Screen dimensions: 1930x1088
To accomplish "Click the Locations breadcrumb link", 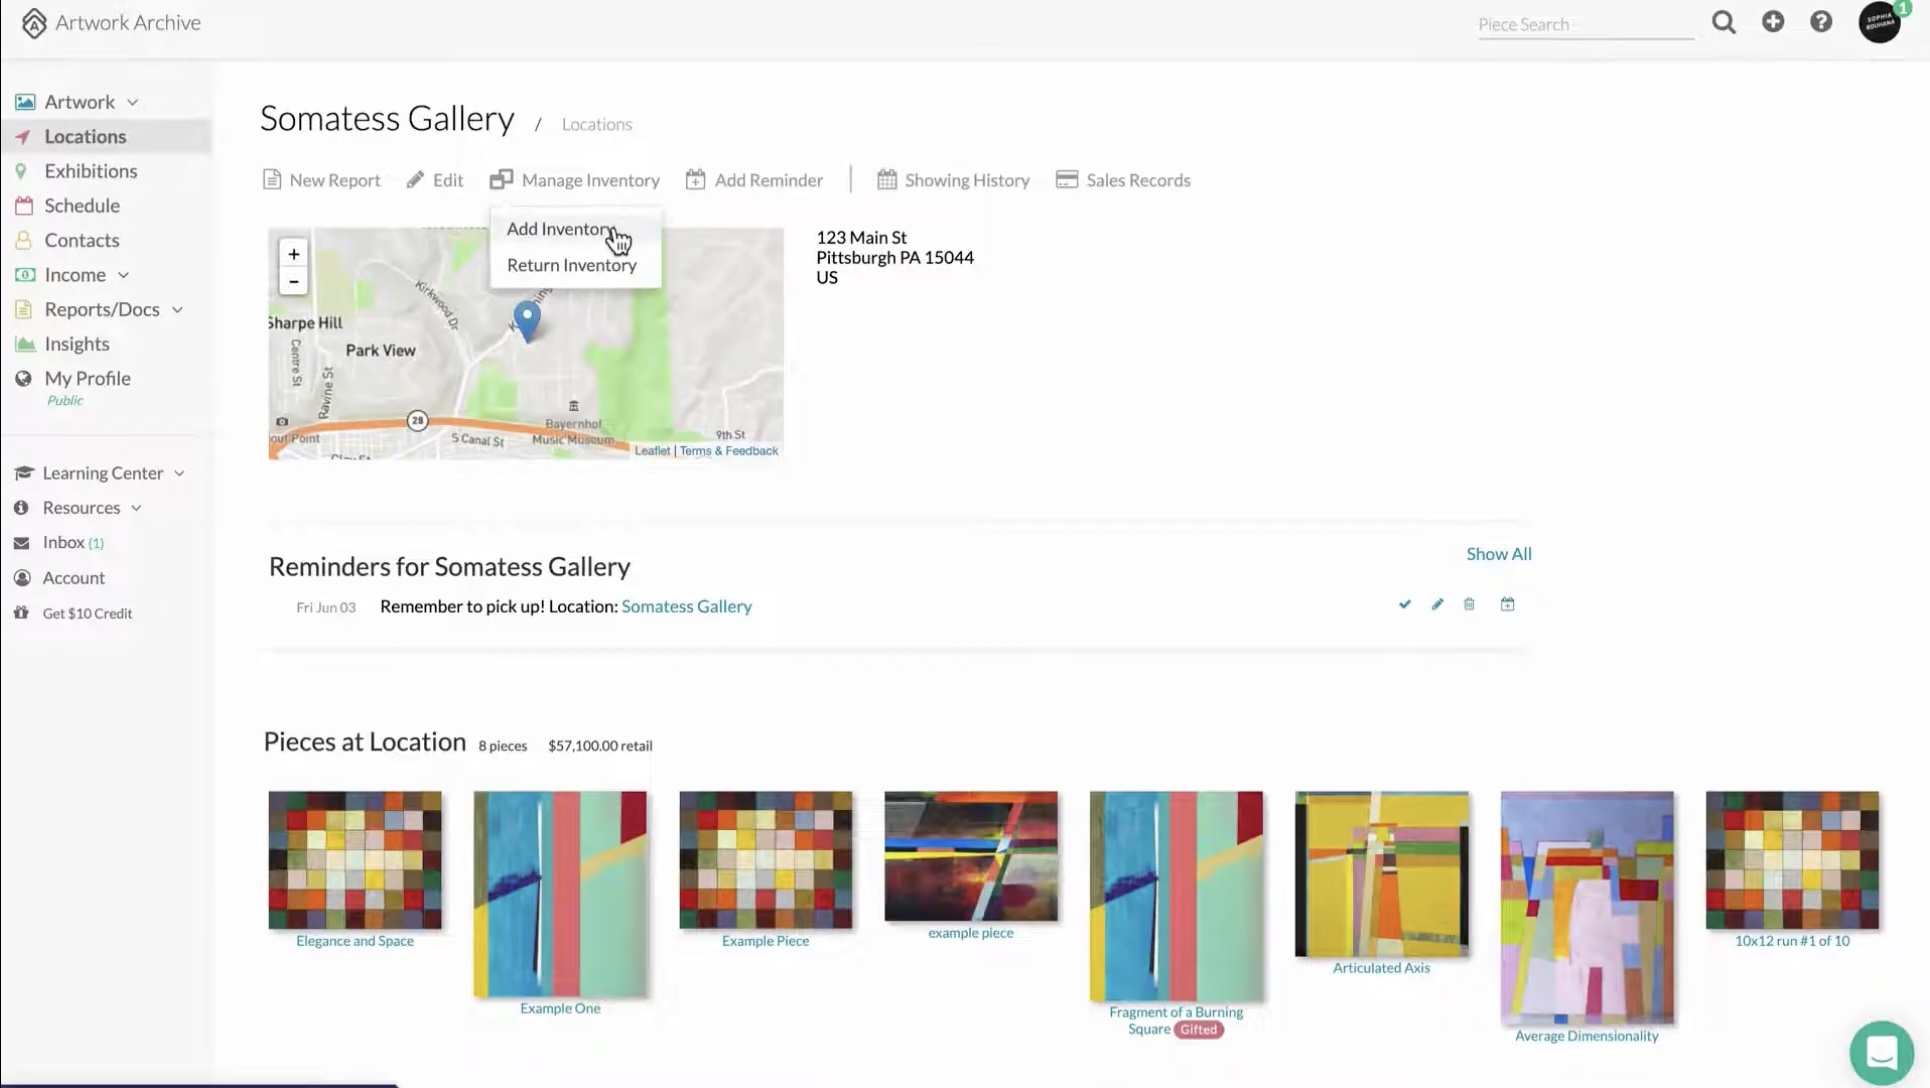I will click(597, 124).
